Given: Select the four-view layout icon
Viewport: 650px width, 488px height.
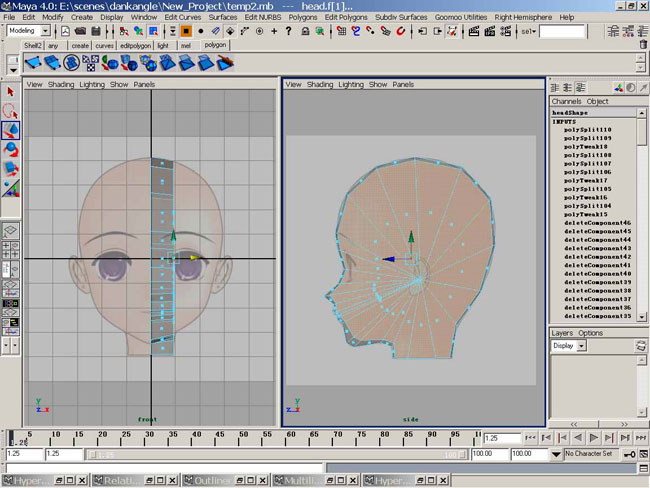Looking at the screenshot, I should click(x=10, y=250).
